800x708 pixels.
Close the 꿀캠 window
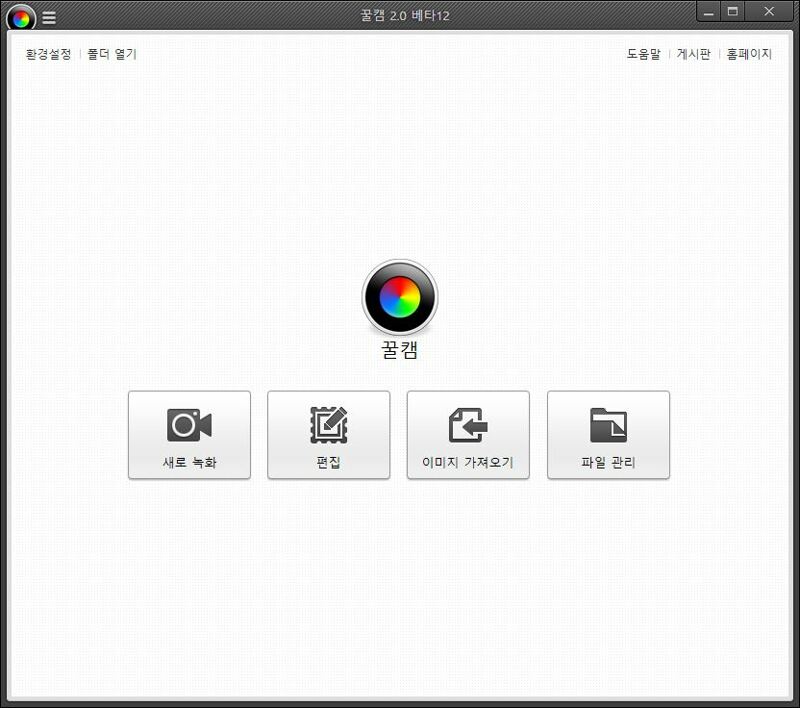769,12
